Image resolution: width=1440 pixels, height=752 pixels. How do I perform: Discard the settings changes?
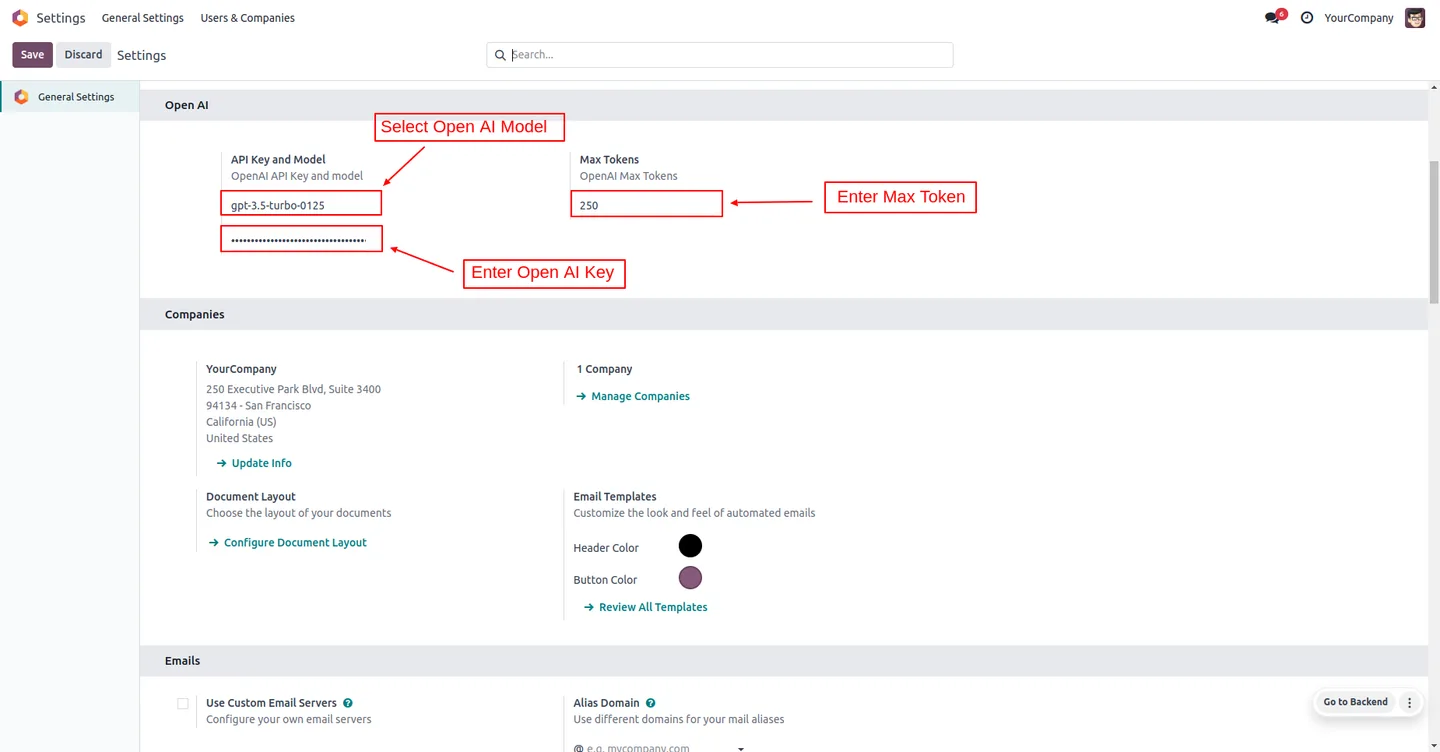(x=83, y=55)
